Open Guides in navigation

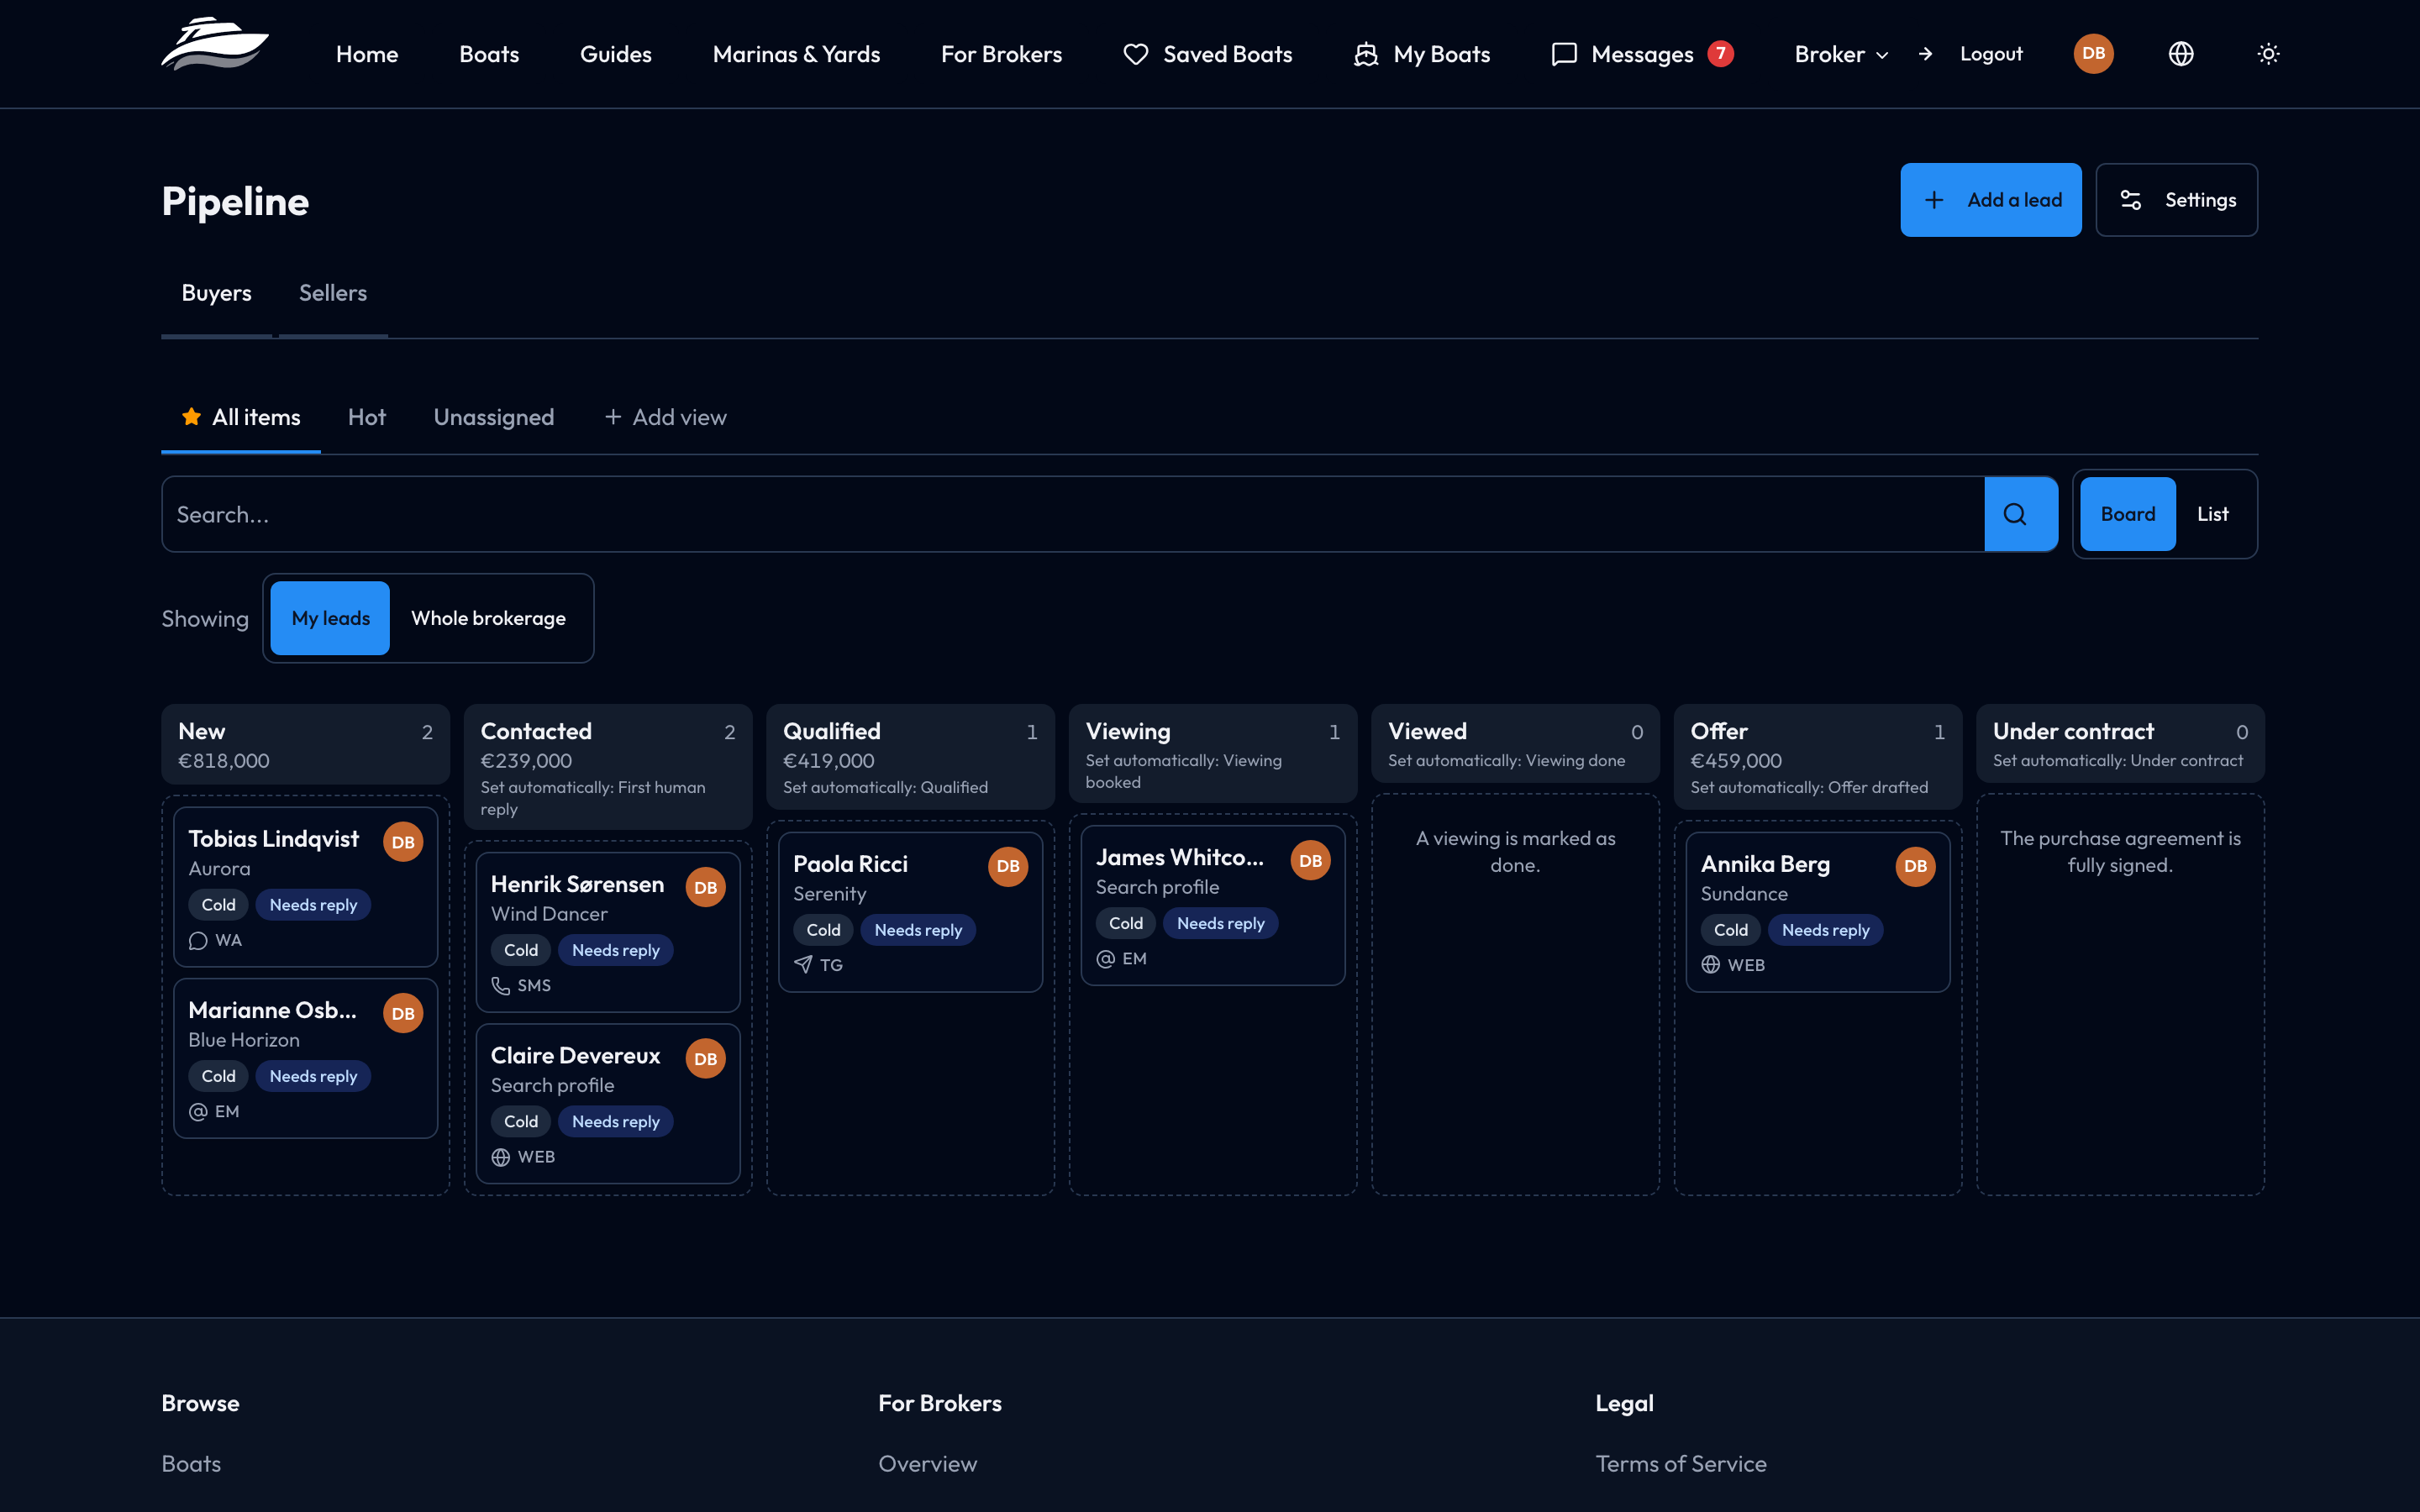point(615,54)
